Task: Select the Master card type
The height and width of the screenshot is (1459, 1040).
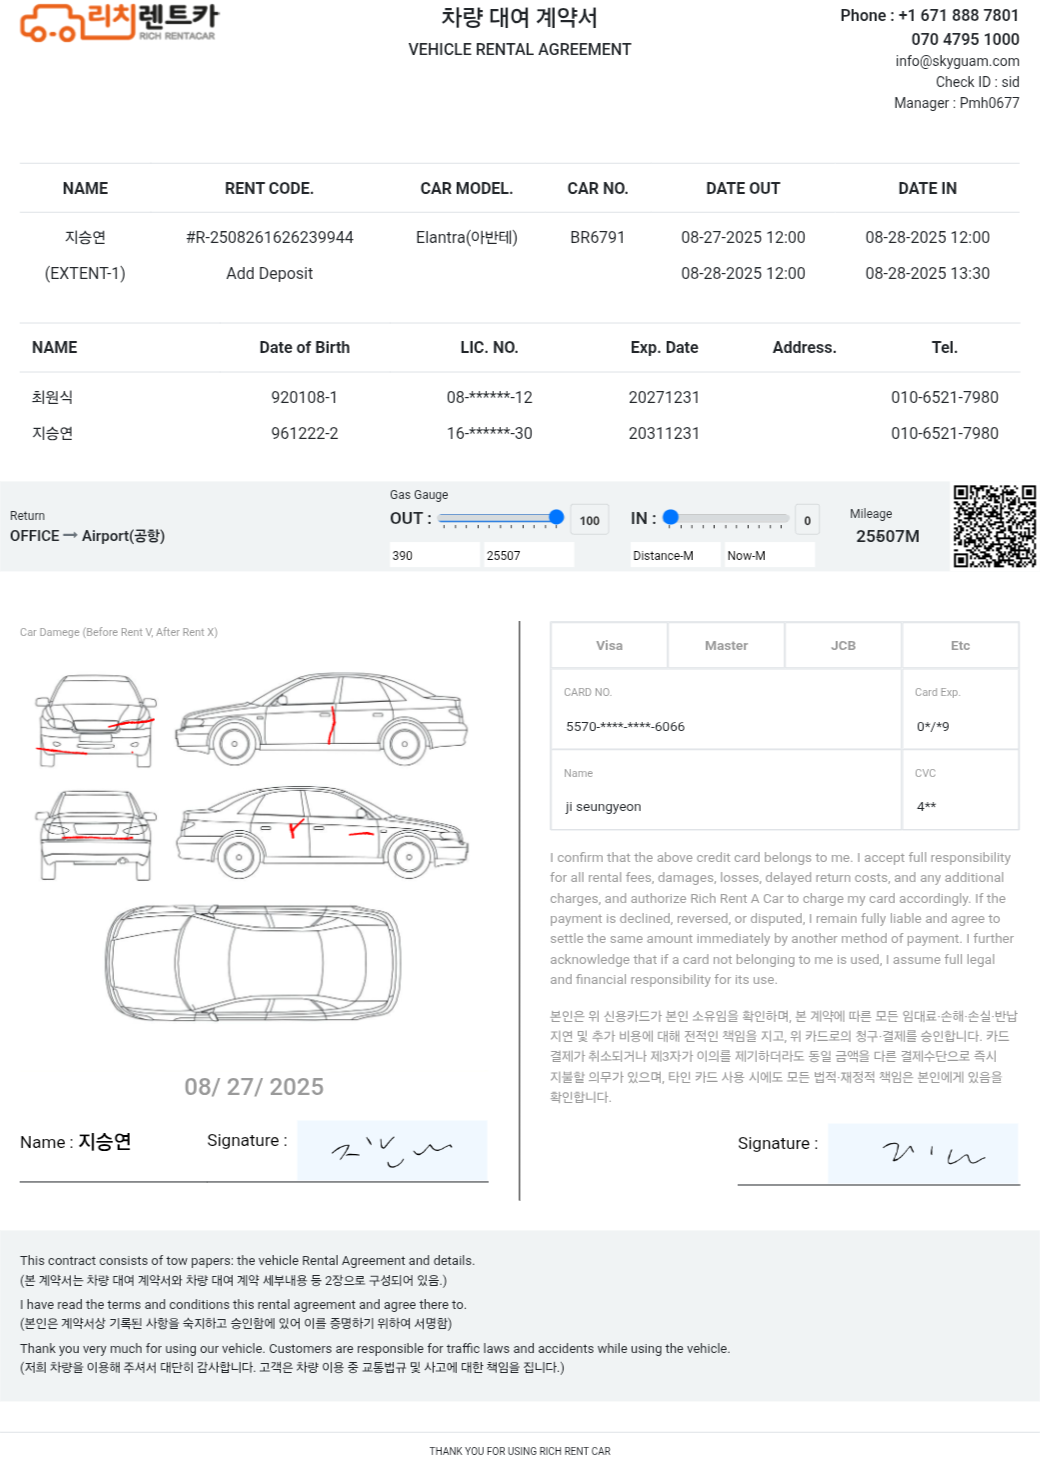Action: [x=726, y=646]
